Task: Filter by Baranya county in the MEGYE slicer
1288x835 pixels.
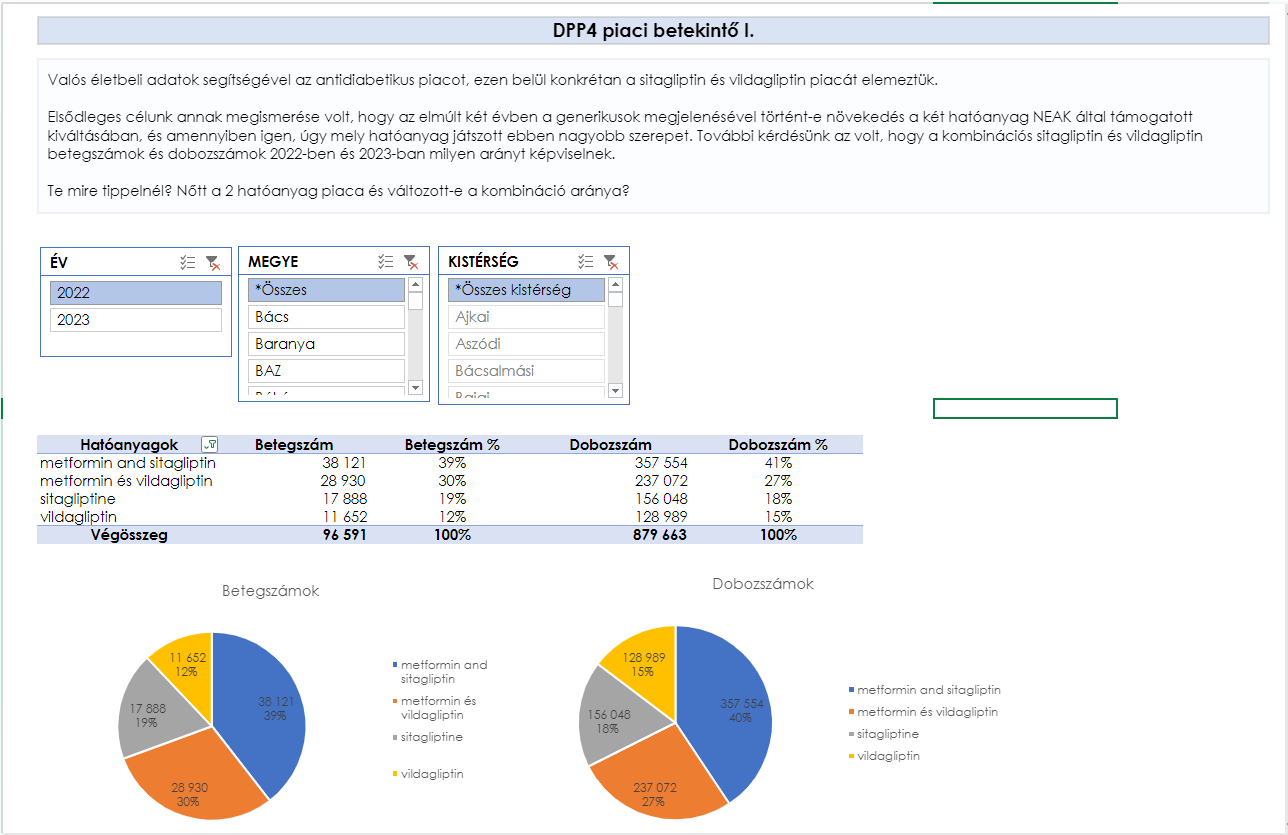Action: [x=326, y=344]
